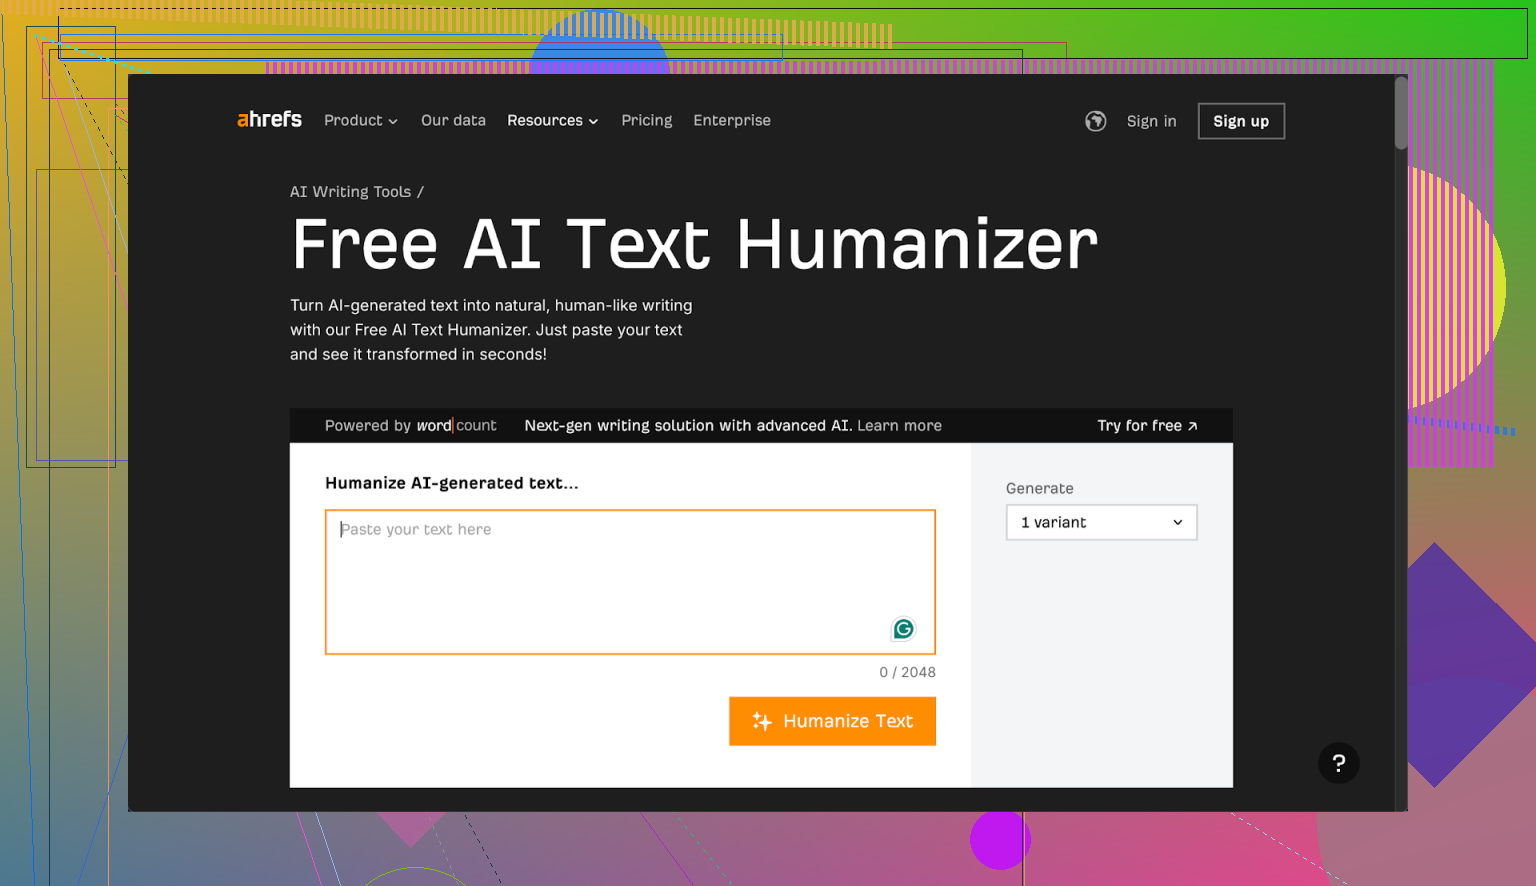Expand the Product menu
Image resolution: width=1536 pixels, height=886 pixels.
coord(361,120)
